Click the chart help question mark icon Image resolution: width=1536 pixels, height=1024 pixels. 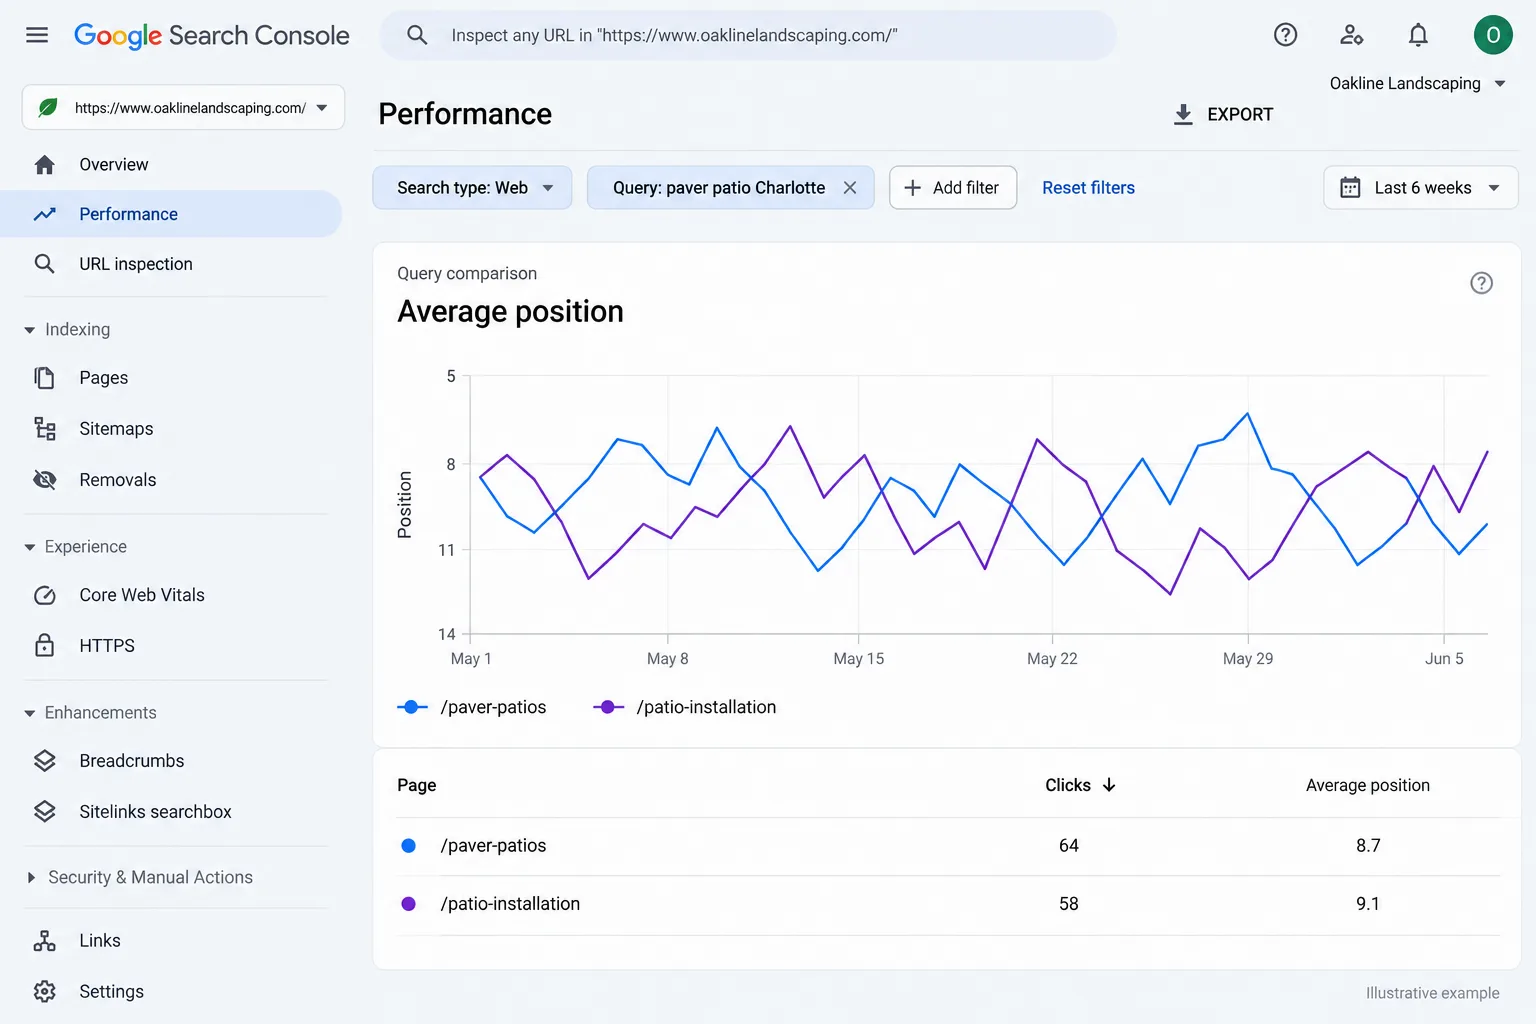tap(1481, 283)
